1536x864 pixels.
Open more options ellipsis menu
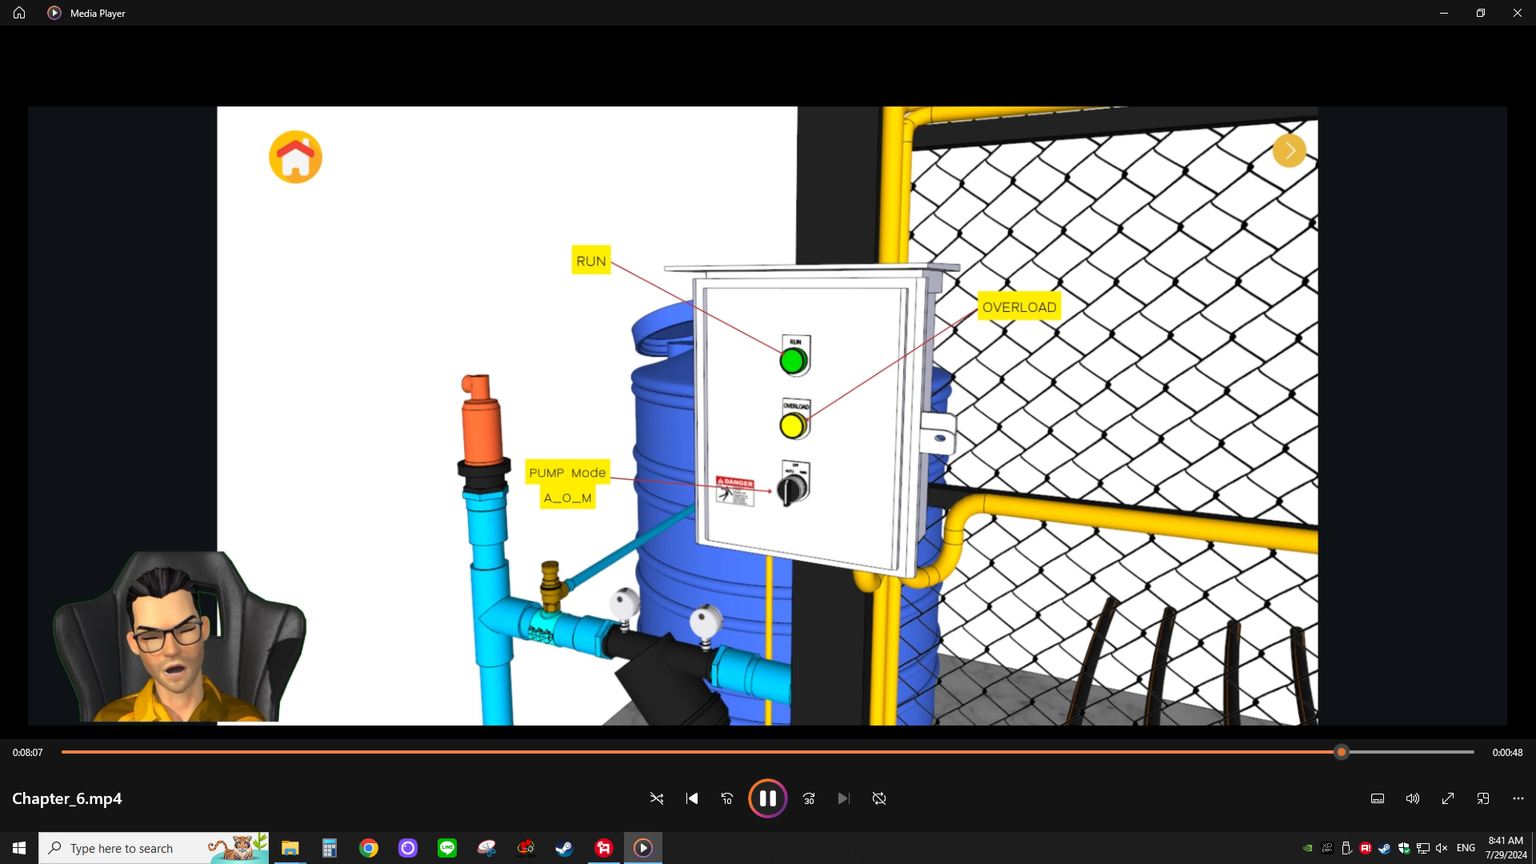(1518, 798)
